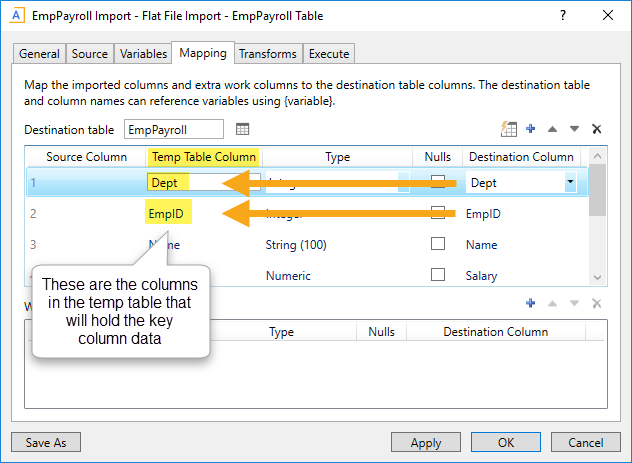Add a work column using lower plus icon
The image size is (632, 463).
pyautogui.click(x=530, y=304)
